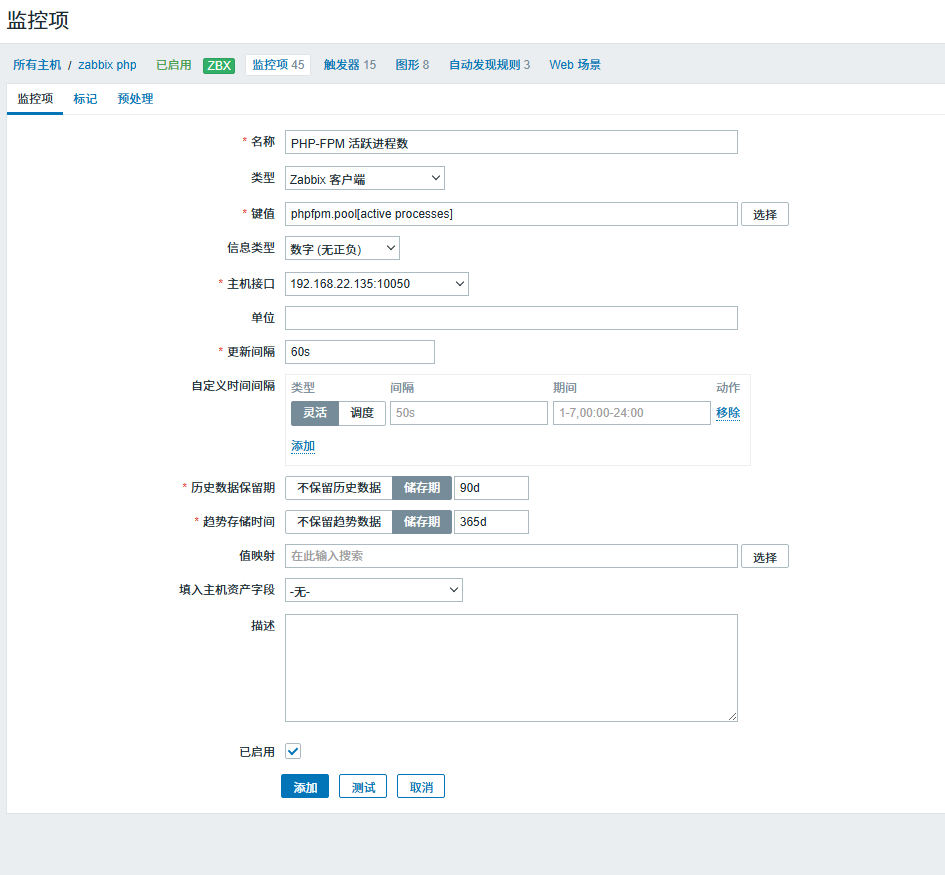This screenshot has height=875, width=945.
Task: Choose 不保留趋势数据 for trend storage
Action: (339, 522)
